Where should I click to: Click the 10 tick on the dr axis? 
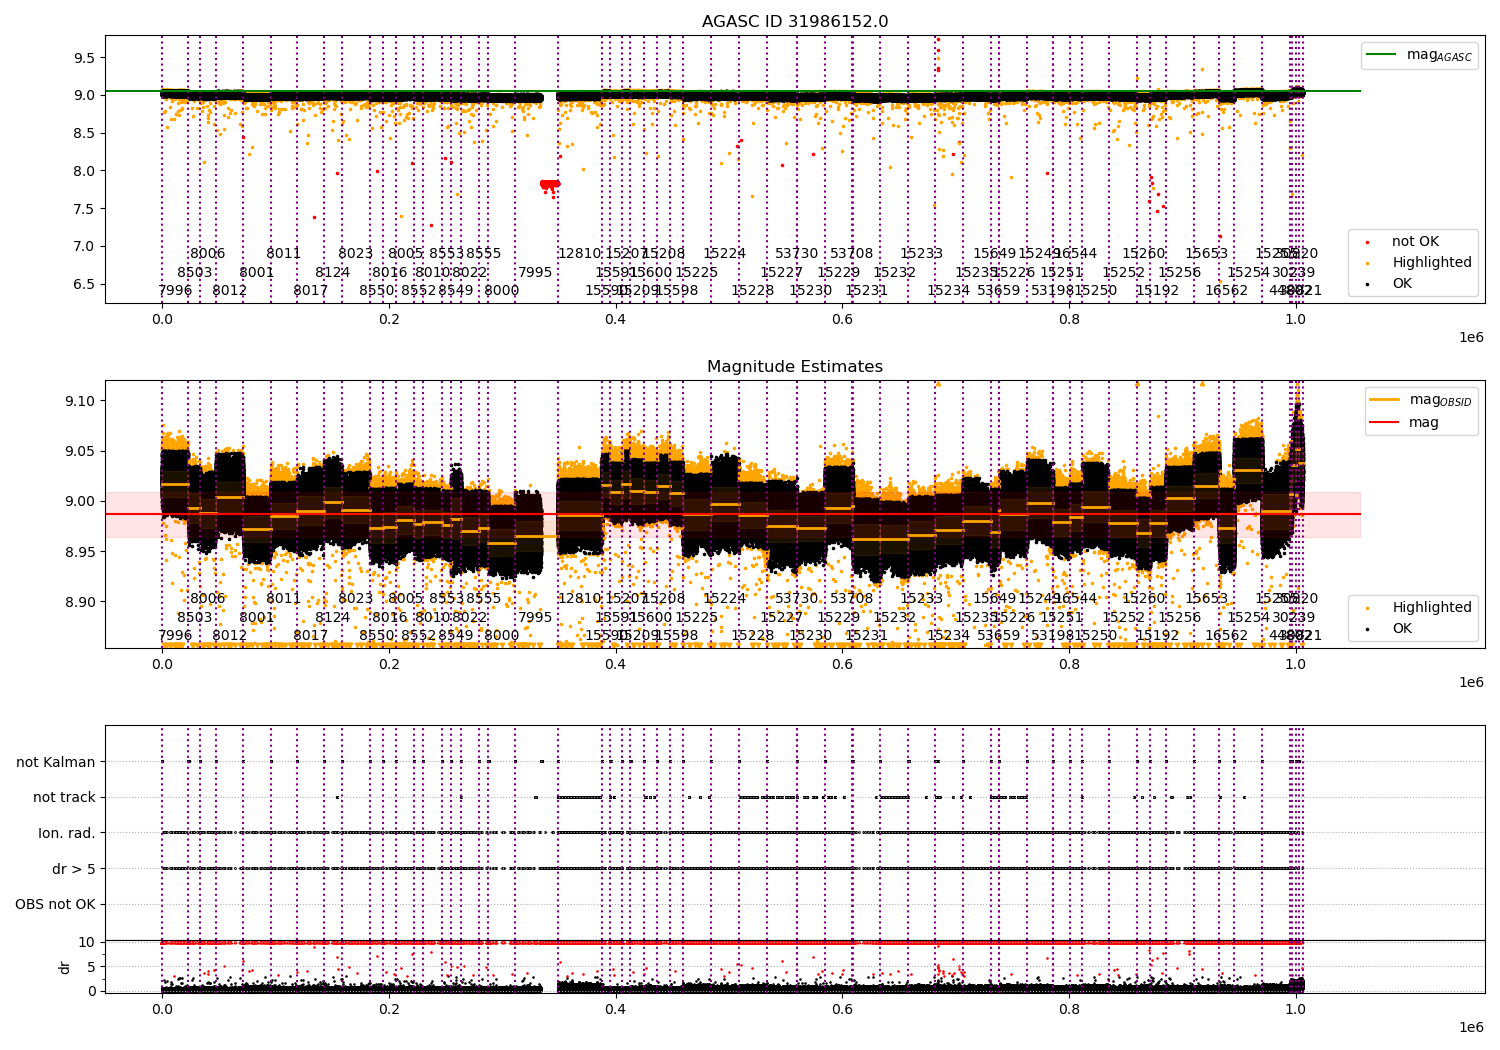click(x=86, y=942)
